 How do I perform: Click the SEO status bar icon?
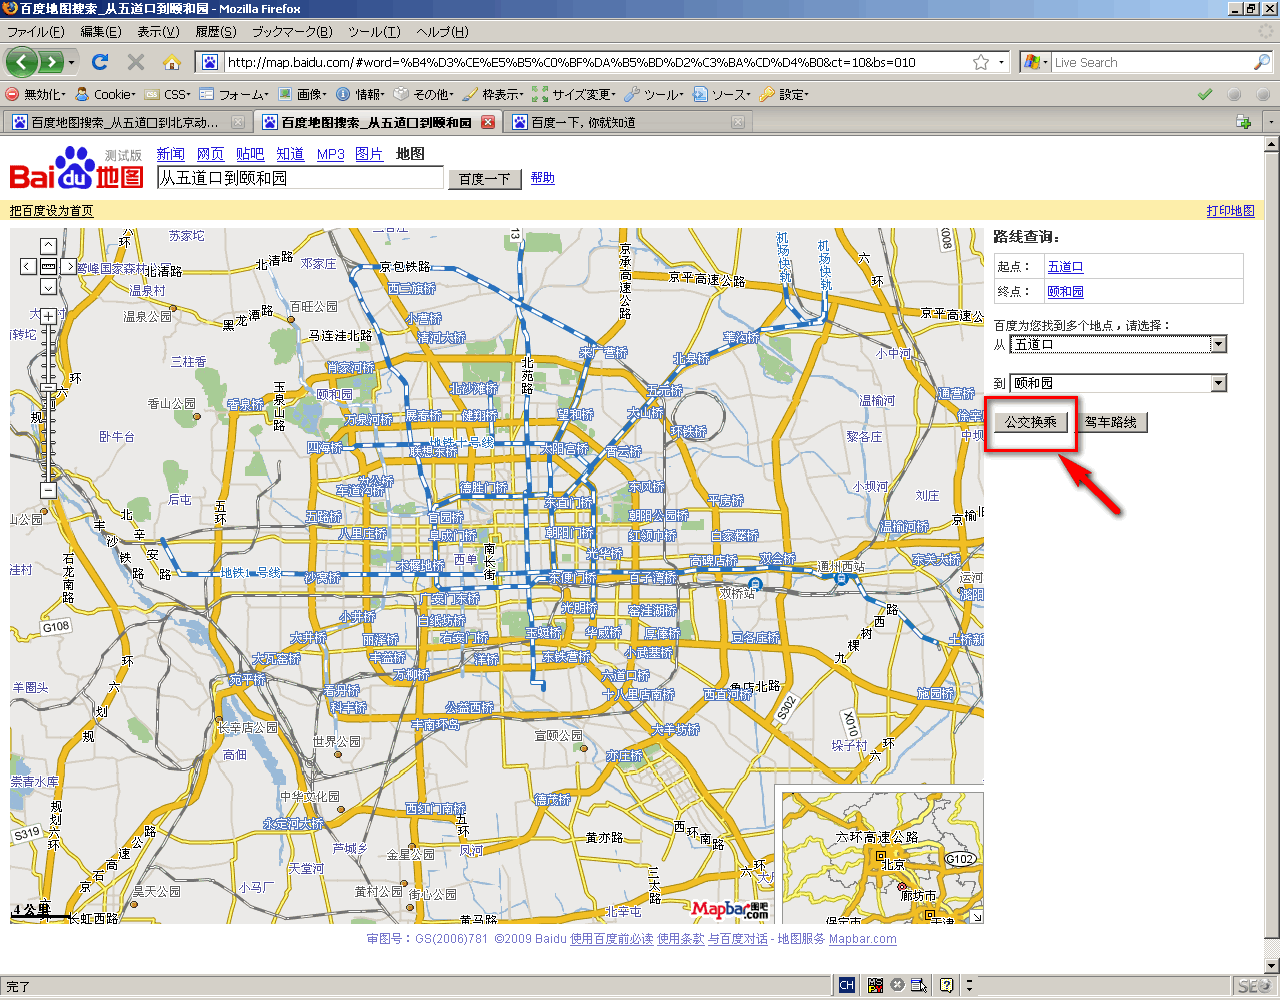(x=1254, y=985)
